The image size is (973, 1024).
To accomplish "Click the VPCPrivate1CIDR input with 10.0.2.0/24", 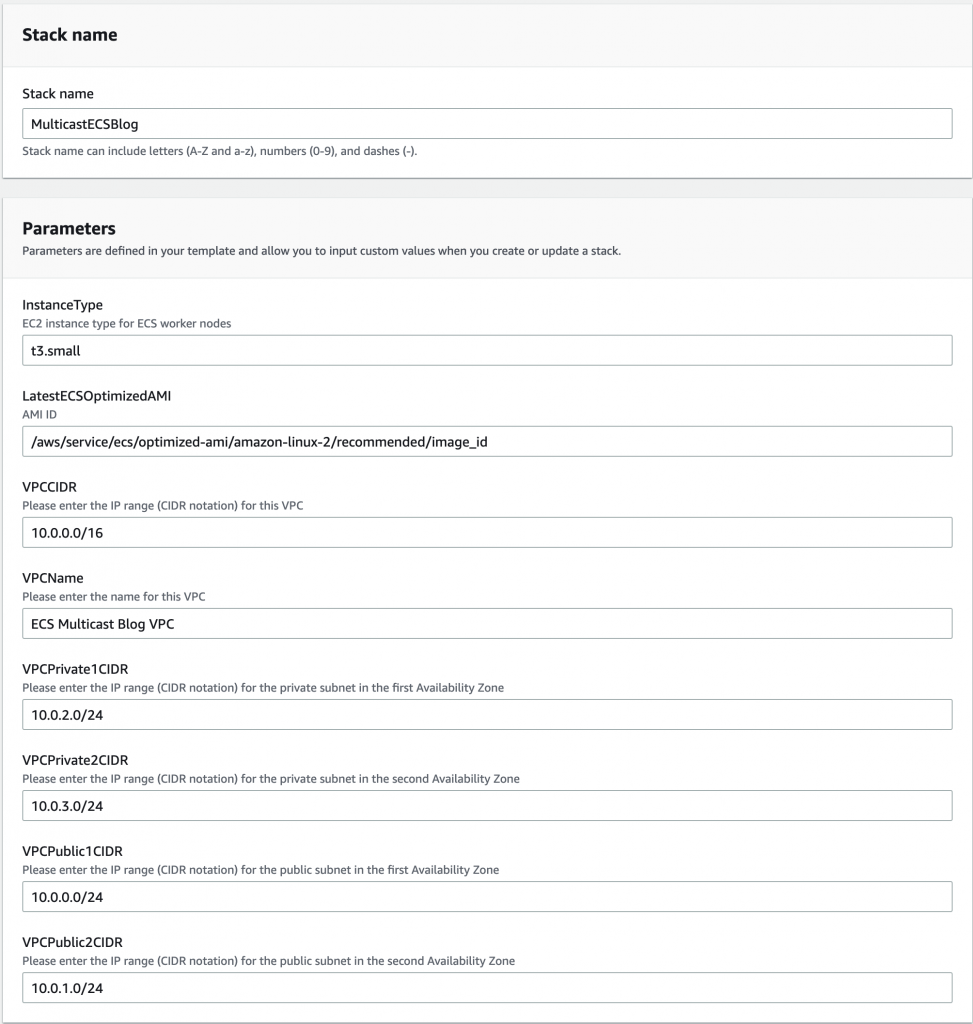I will 487,714.
